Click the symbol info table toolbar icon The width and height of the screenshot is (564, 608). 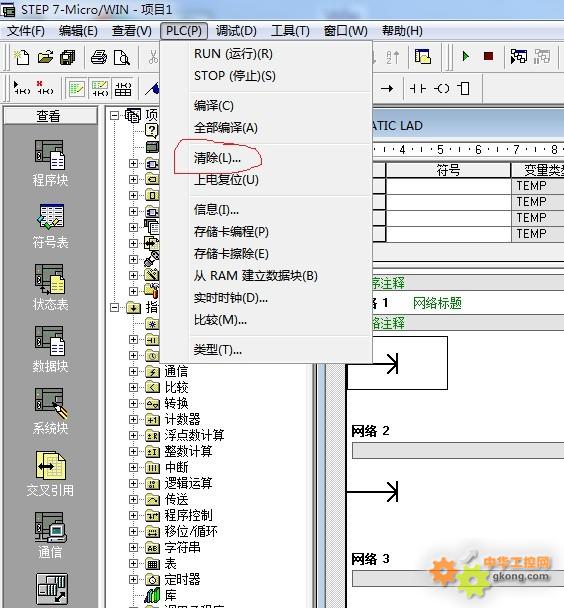click(x=123, y=89)
